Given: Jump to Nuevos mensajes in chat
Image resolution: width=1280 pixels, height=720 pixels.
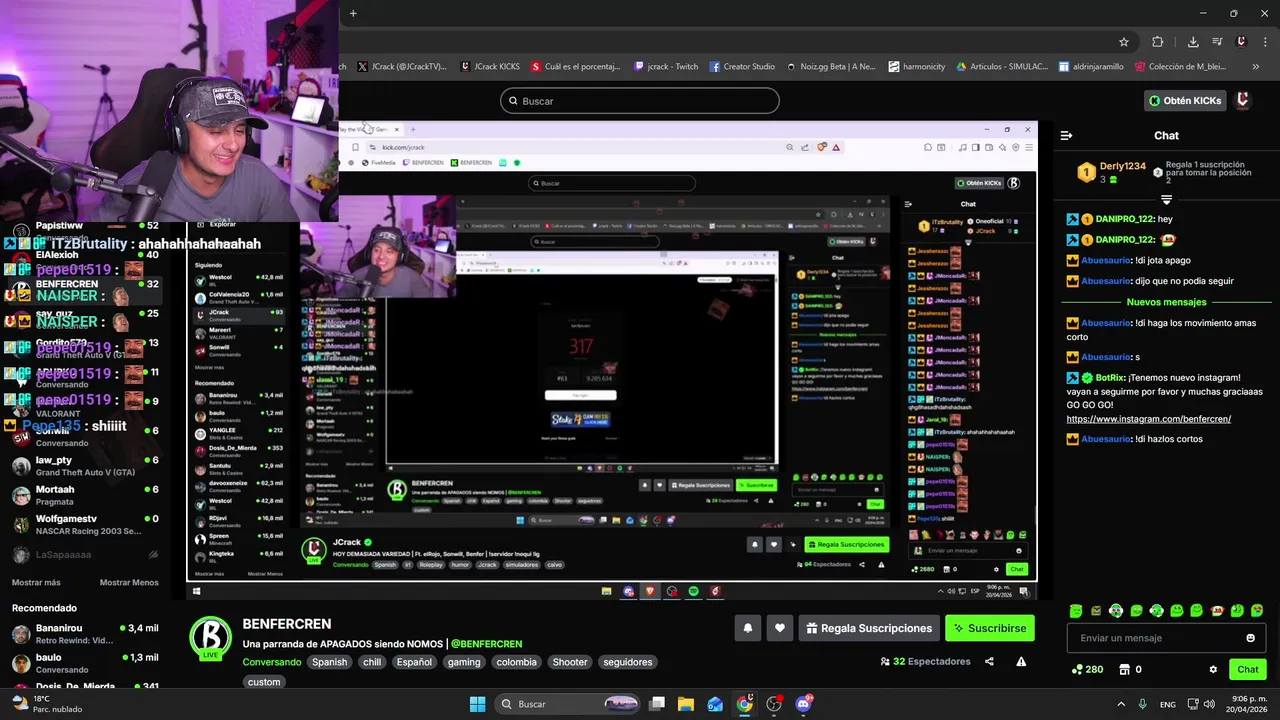Looking at the screenshot, I should [1166, 302].
